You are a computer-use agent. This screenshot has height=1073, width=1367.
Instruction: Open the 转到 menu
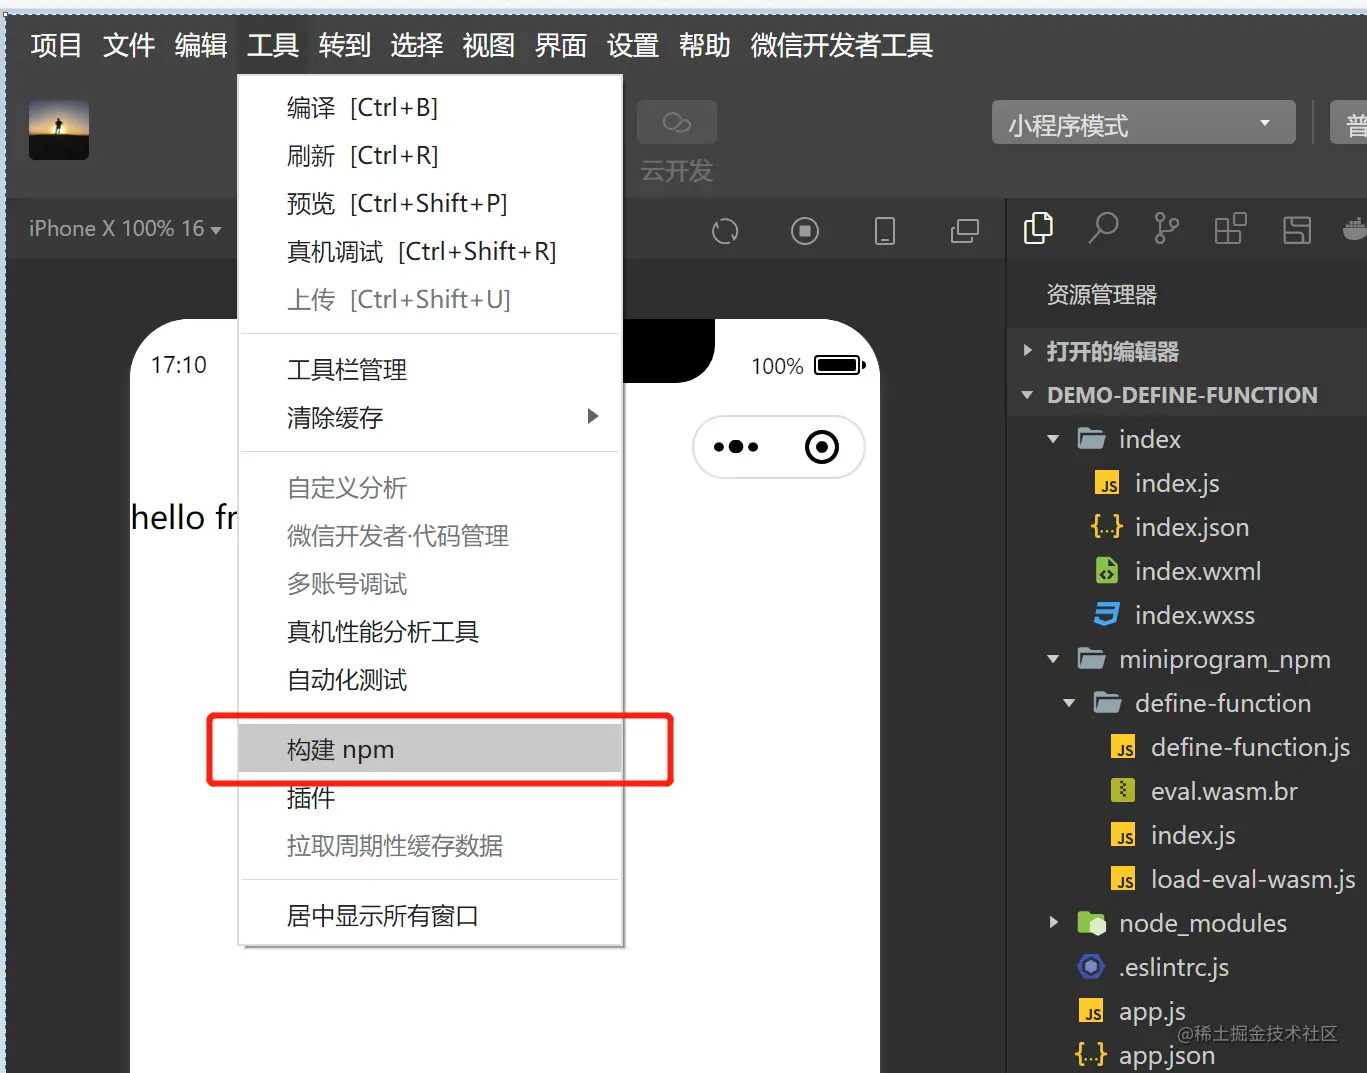coord(345,45)
